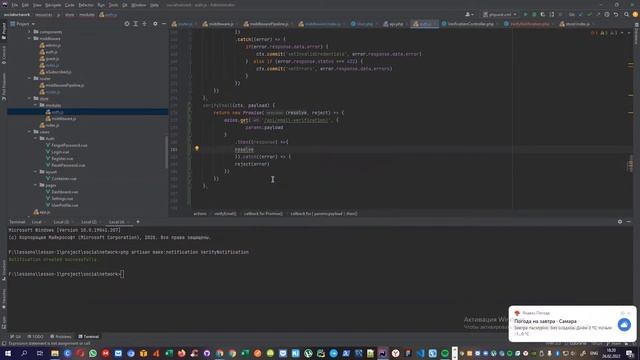Click the Project side tool window button
Screen dimensions: 640x360
tap(4, 31)
